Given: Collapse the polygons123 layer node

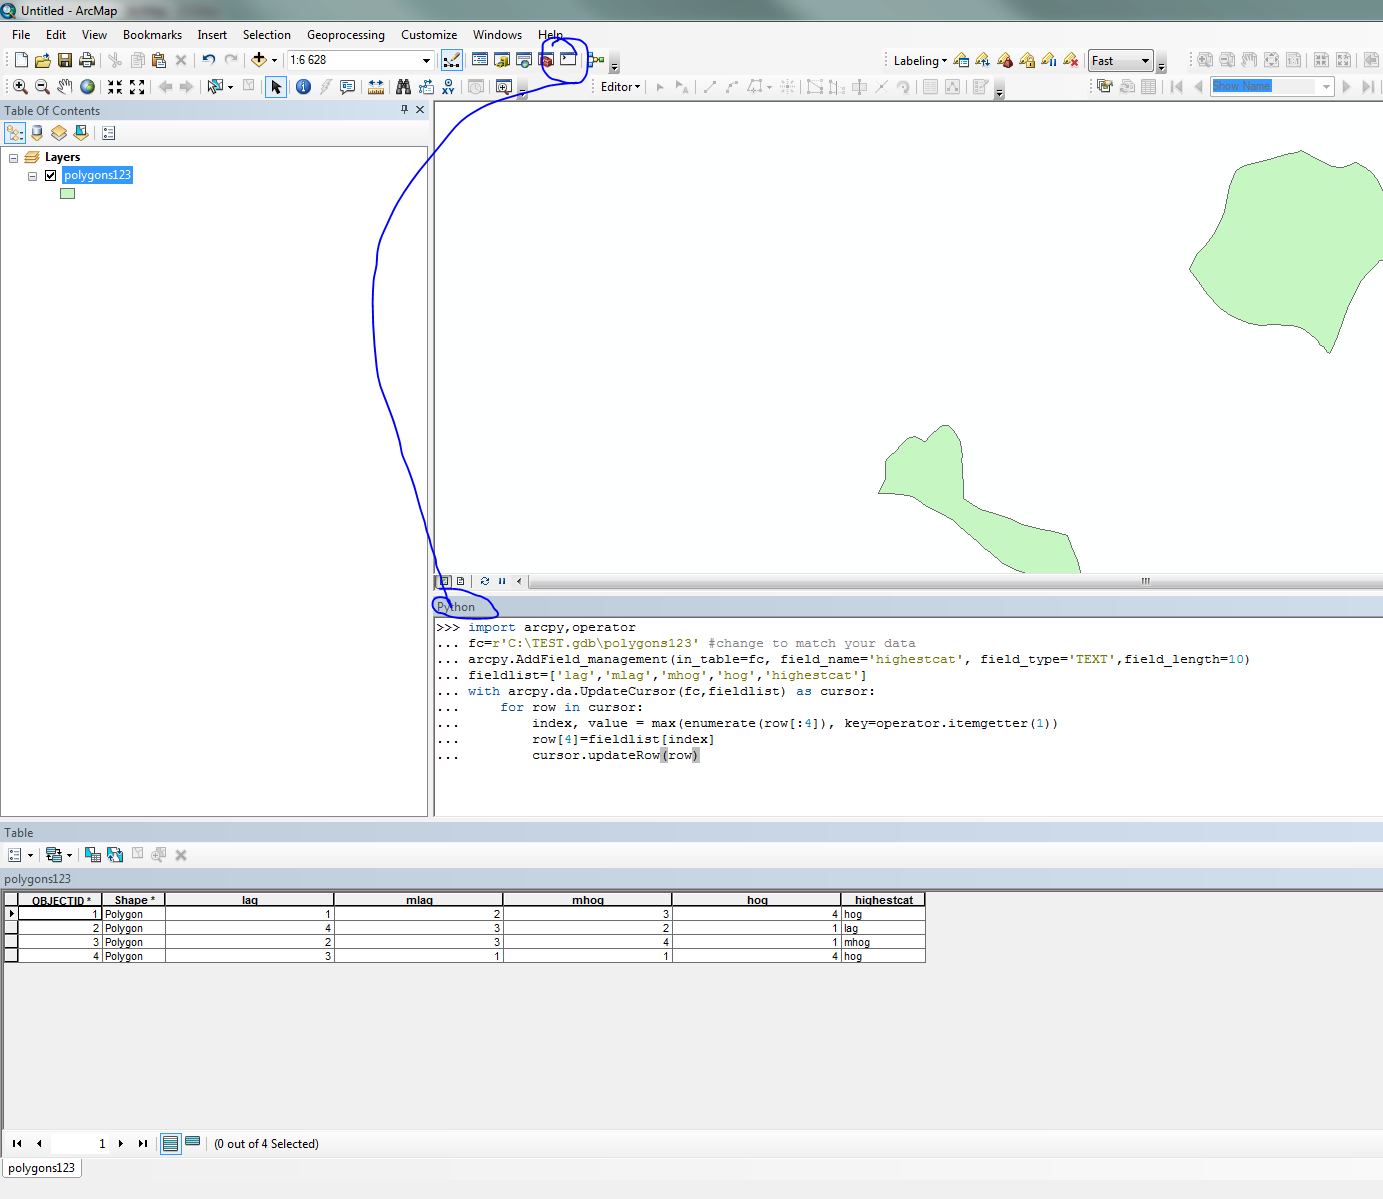Looking at the screenshot, I should [32, 176].
